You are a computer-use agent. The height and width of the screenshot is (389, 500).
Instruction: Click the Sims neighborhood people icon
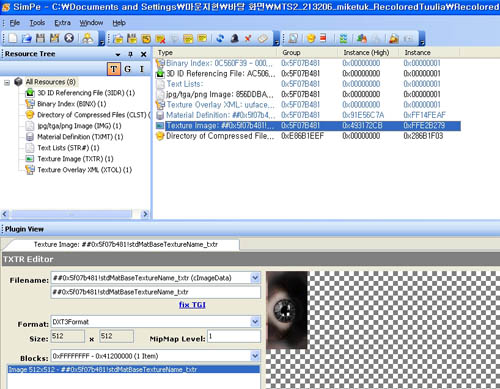(x=88, y=38)
